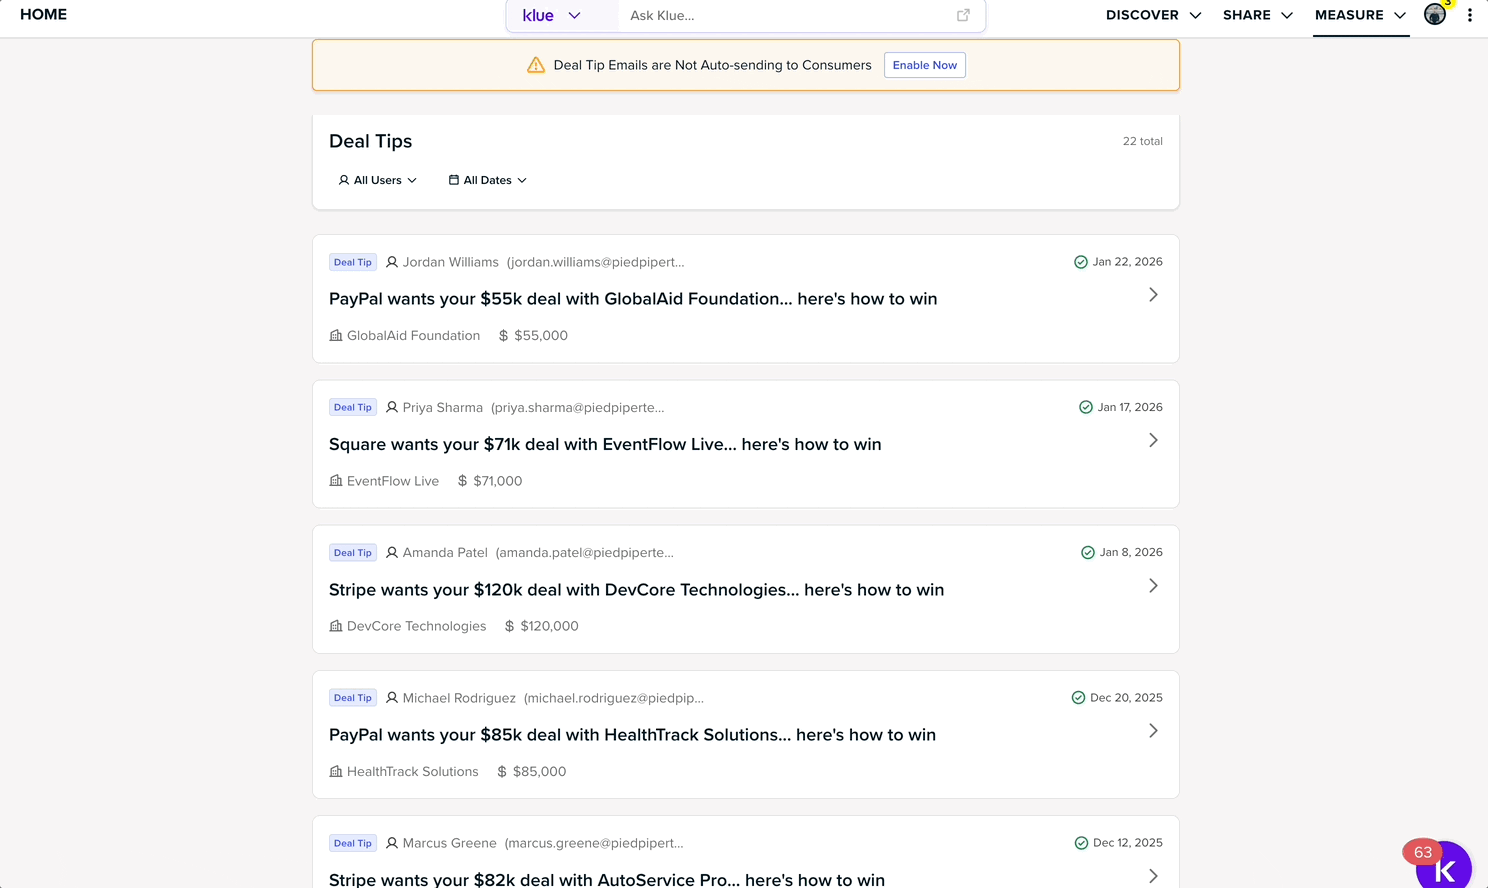Open Square $71k EventFlow Live deal tip
The image size is (1488, 888).
605,444
